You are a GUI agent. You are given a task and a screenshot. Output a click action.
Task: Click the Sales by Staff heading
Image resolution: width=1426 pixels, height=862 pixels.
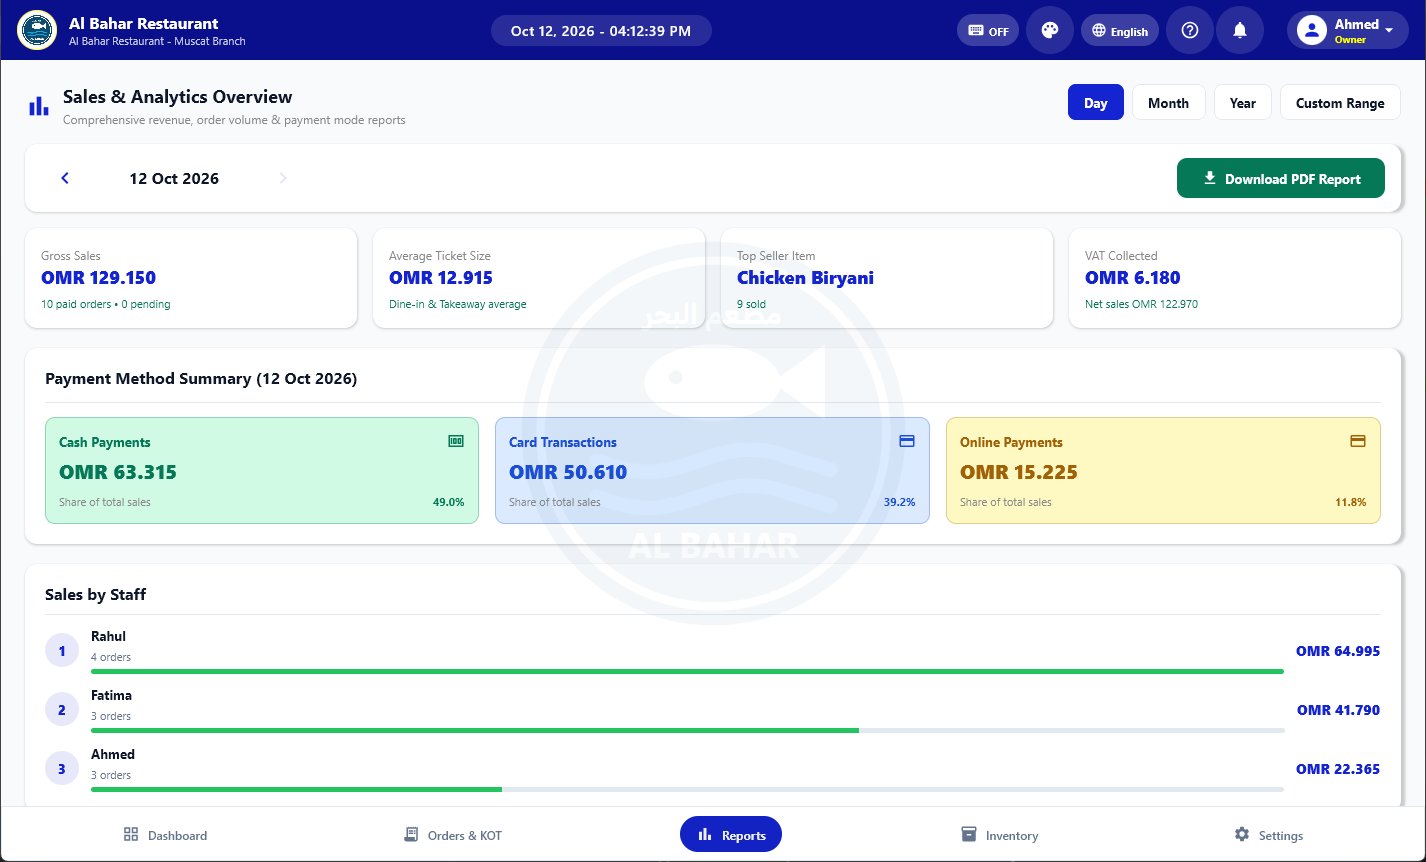coord(96,594)
